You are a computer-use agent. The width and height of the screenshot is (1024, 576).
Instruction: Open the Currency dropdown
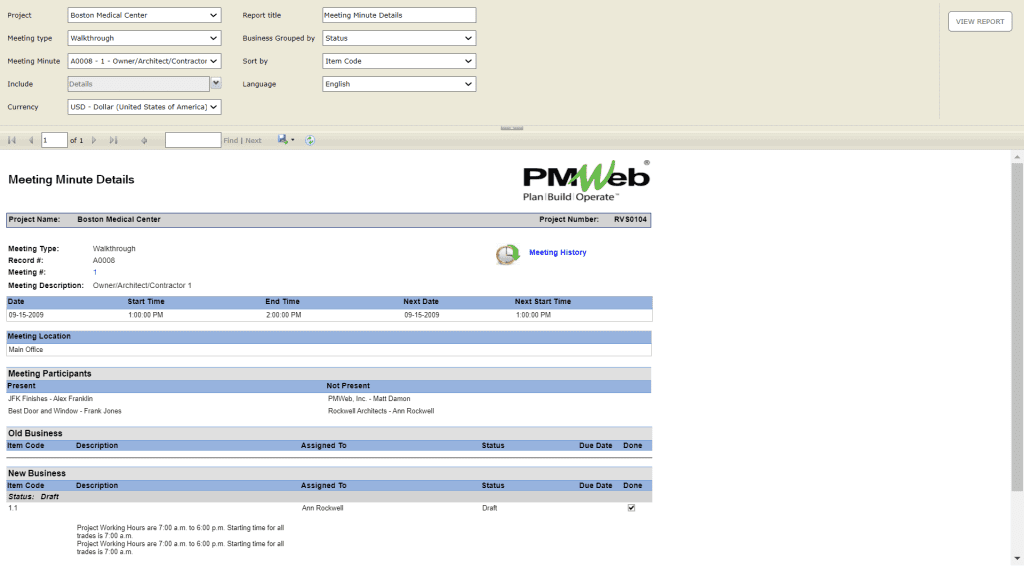144,106
